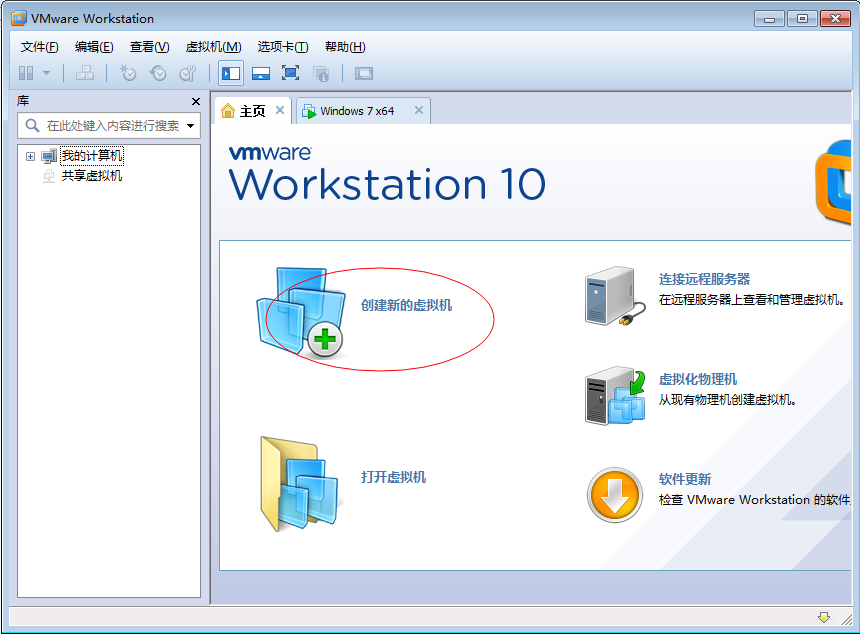Click the suspend/pause toolbar icon
The width and height of the screenshot is (860, 634).
click(x=26, y=73)
